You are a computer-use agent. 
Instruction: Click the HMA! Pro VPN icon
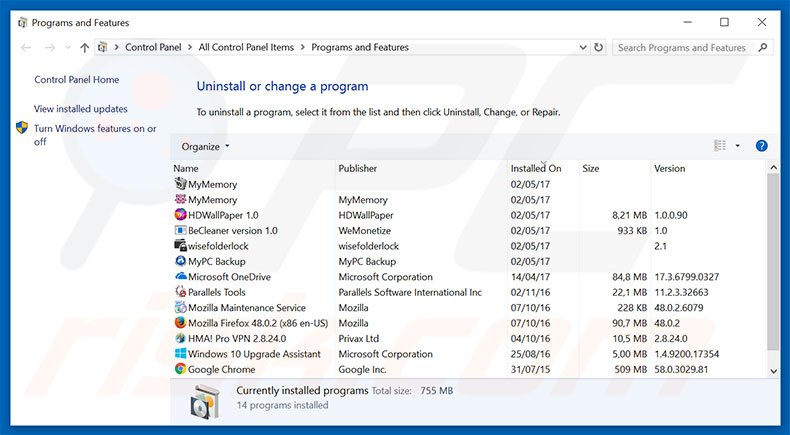[180, 338]
